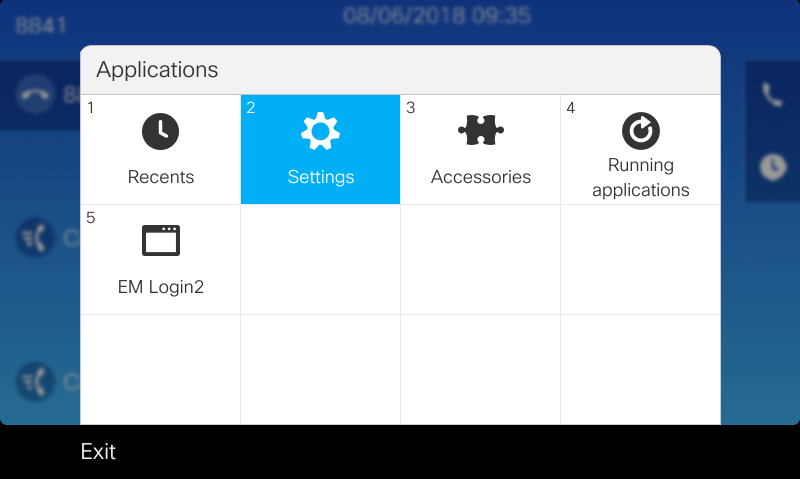Click the blurred date and time display
The height and width of the screenshot is (479, 800).
click(437, 15)
